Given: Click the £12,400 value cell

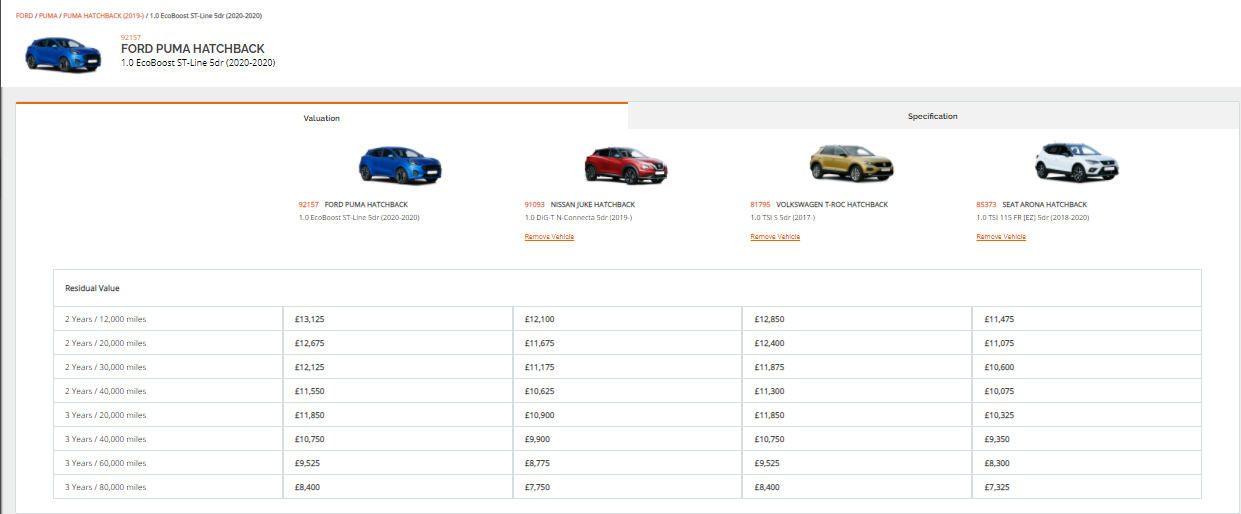Looking at the screenshot, I should click(857, 343).
